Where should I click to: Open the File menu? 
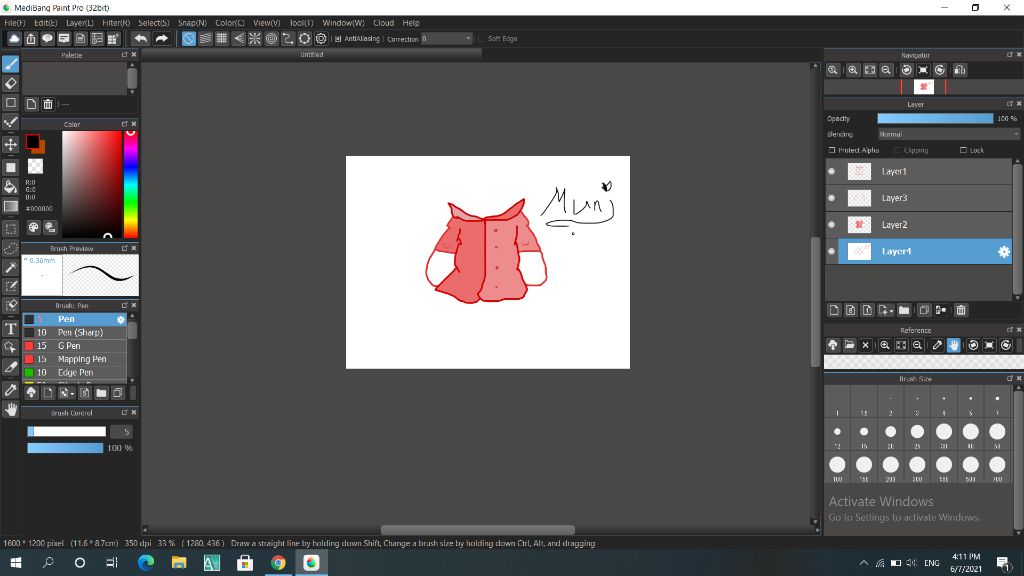(x=14, y=23)
